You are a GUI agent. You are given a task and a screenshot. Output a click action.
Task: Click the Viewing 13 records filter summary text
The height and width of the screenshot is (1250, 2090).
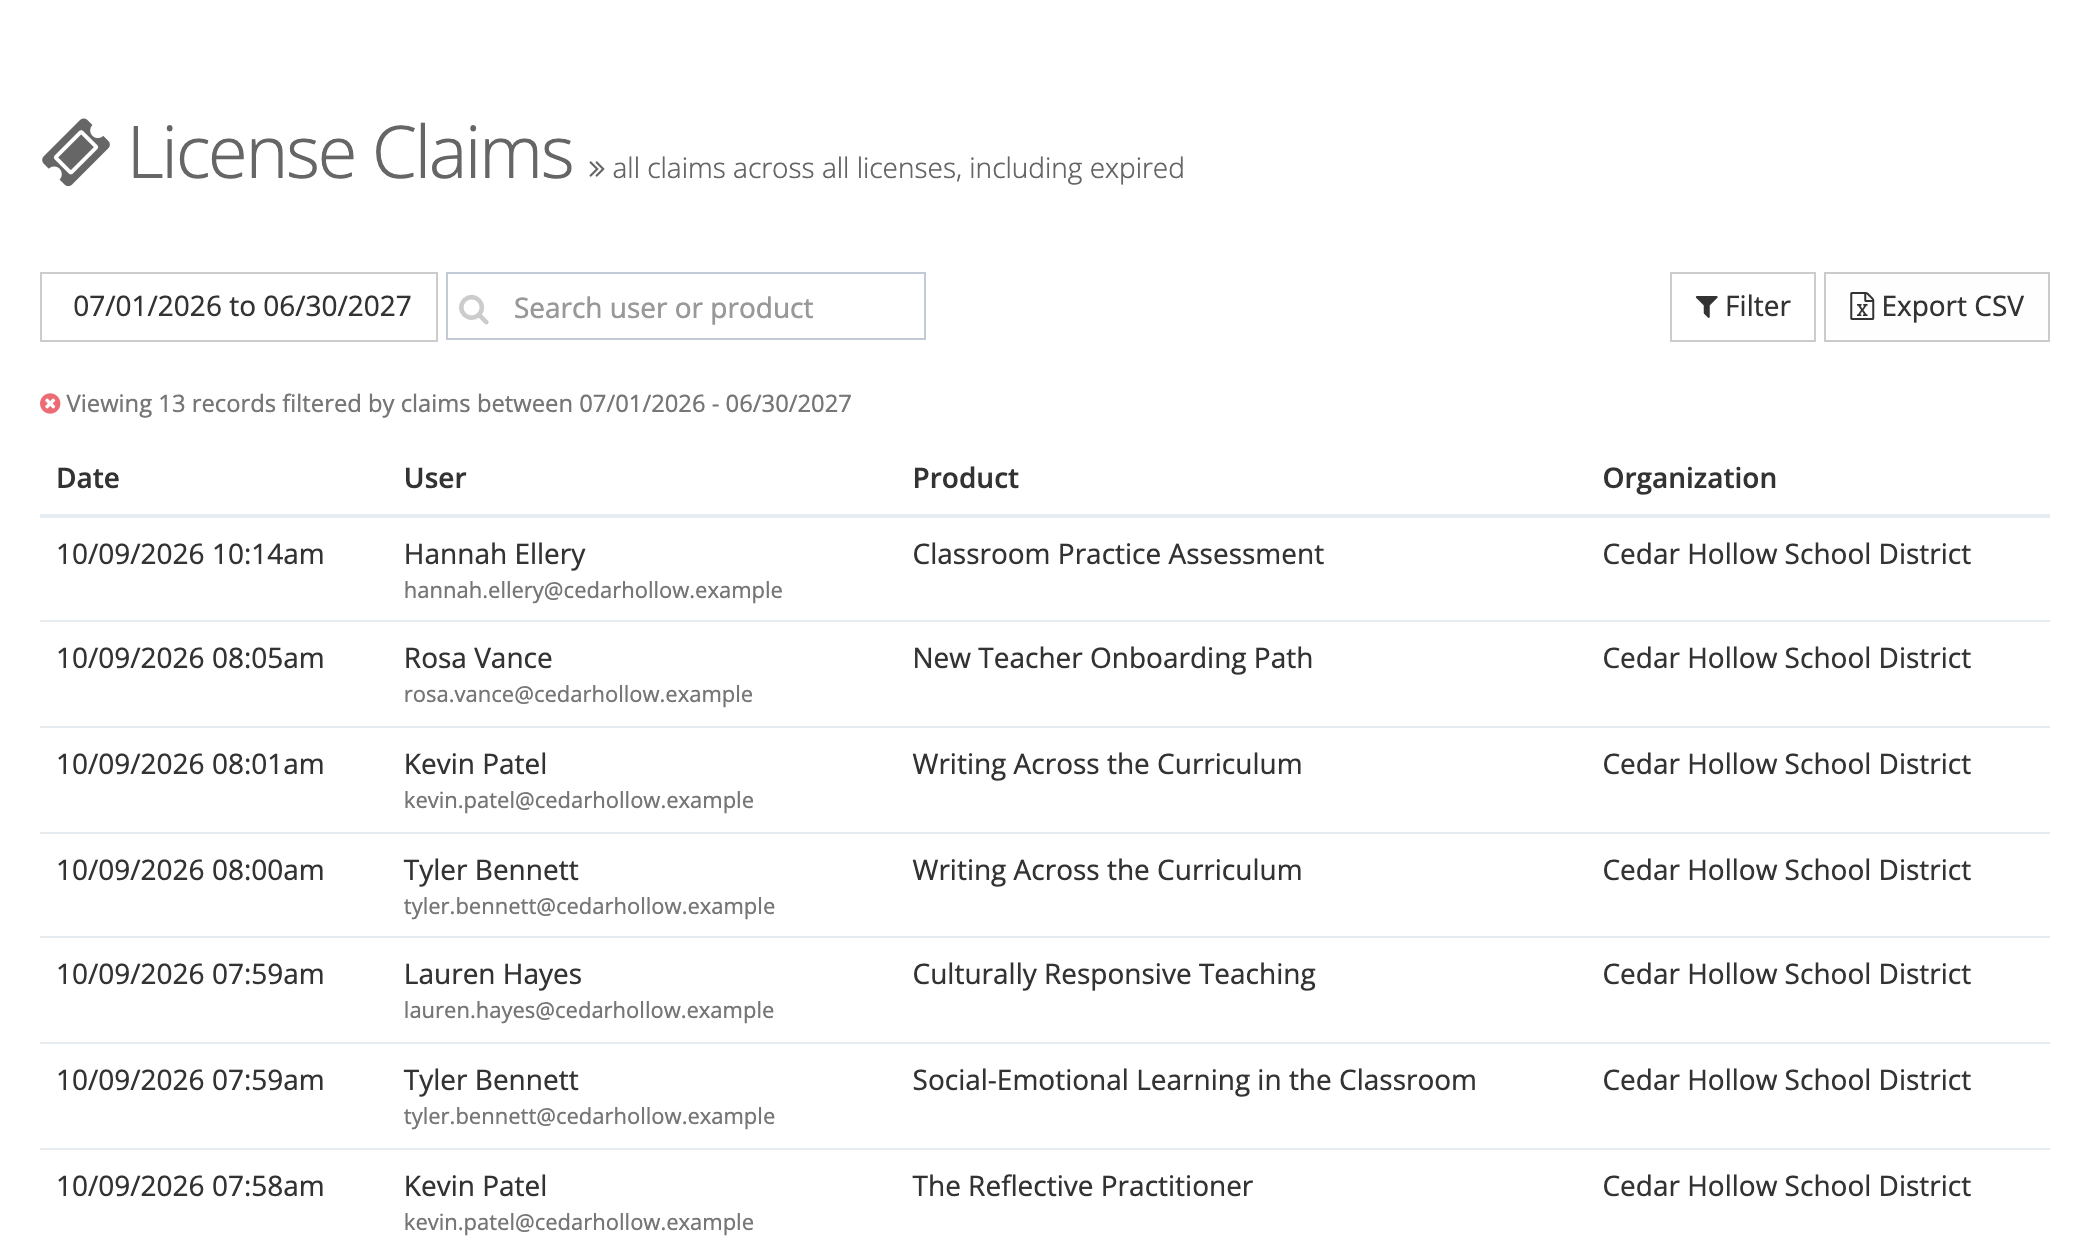point(459,404)
